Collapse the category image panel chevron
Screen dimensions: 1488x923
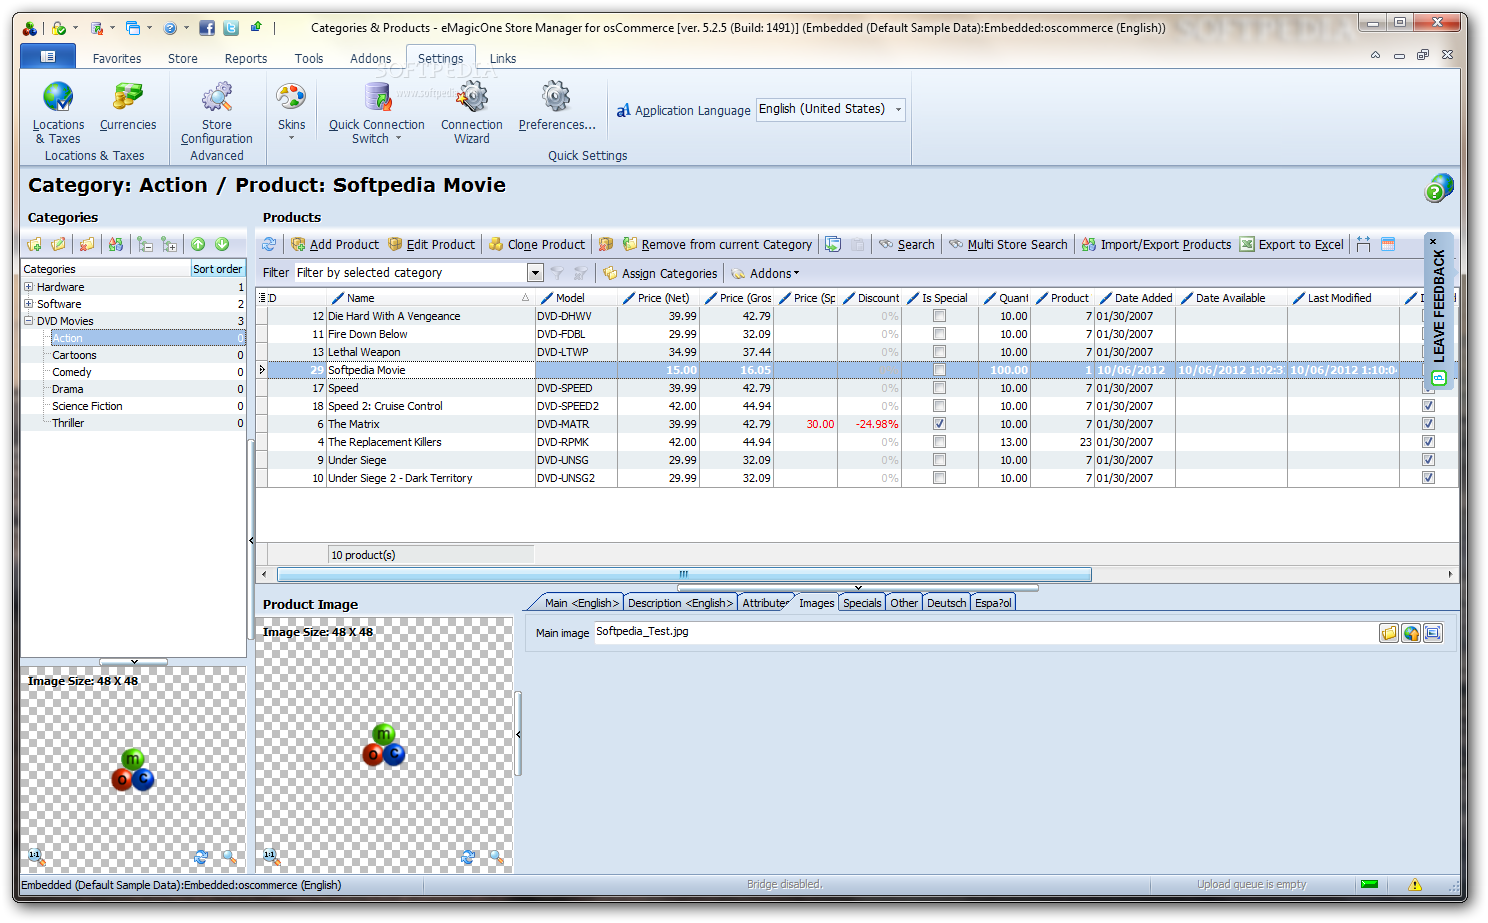coord(134,662)
